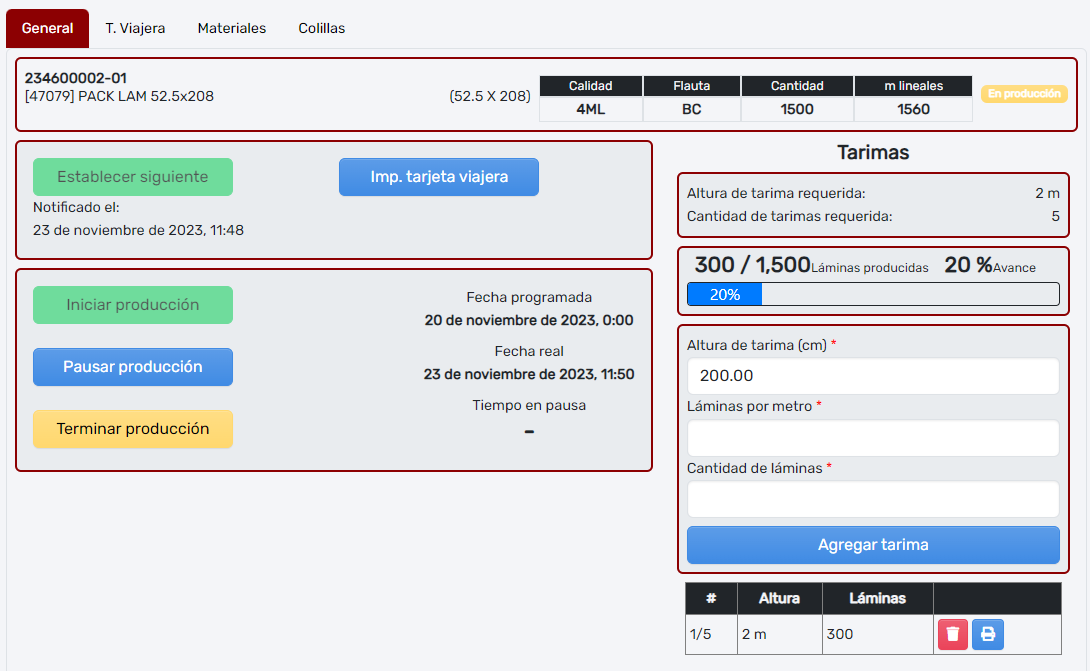Focus the Altura de tarima field
This screenshot has width=1090, height=671.
click(873, 376)
